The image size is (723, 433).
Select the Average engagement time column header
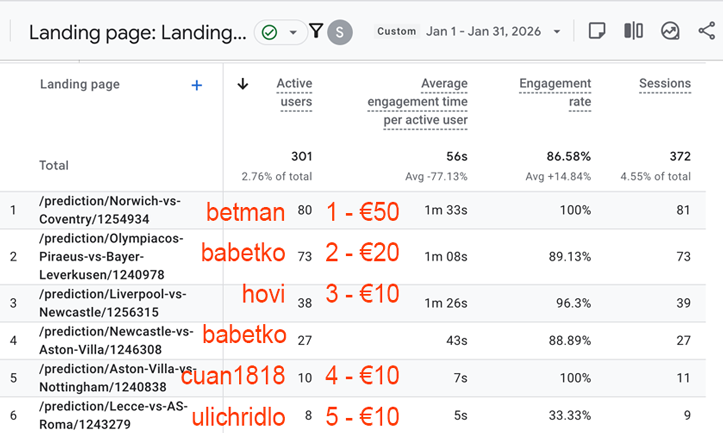coord(417,102)
